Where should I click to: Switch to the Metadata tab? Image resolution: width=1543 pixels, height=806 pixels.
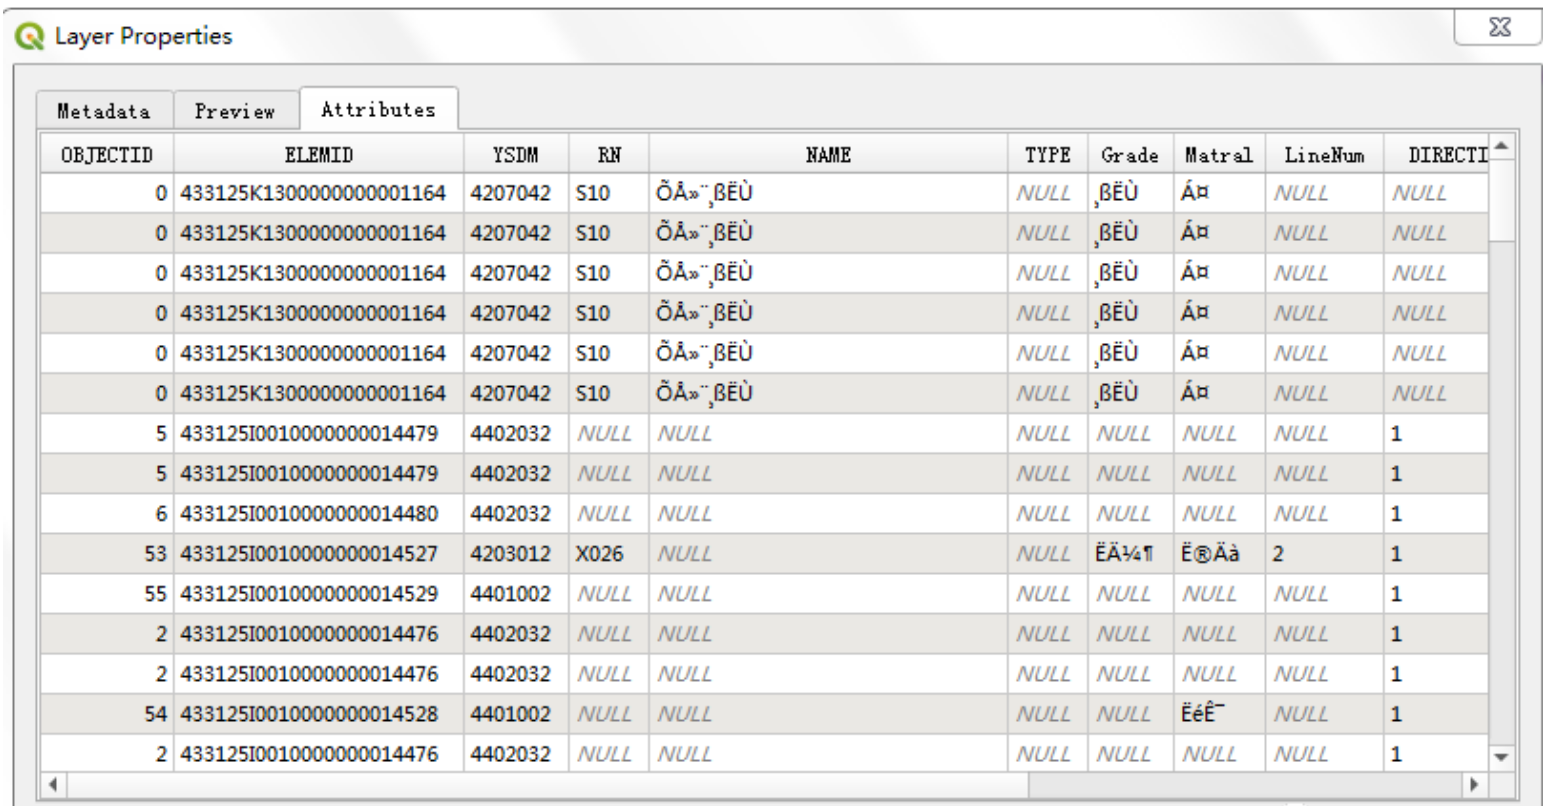coord(105,111)
